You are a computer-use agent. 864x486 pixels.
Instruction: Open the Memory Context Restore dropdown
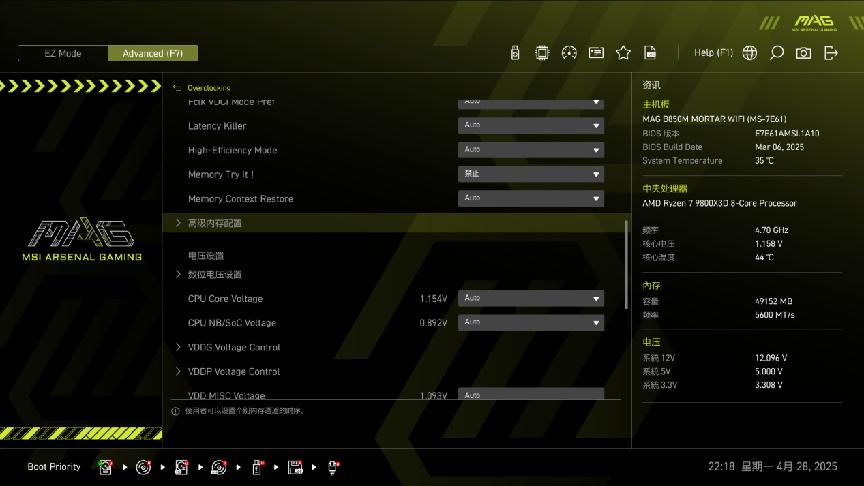pos(531,198)
